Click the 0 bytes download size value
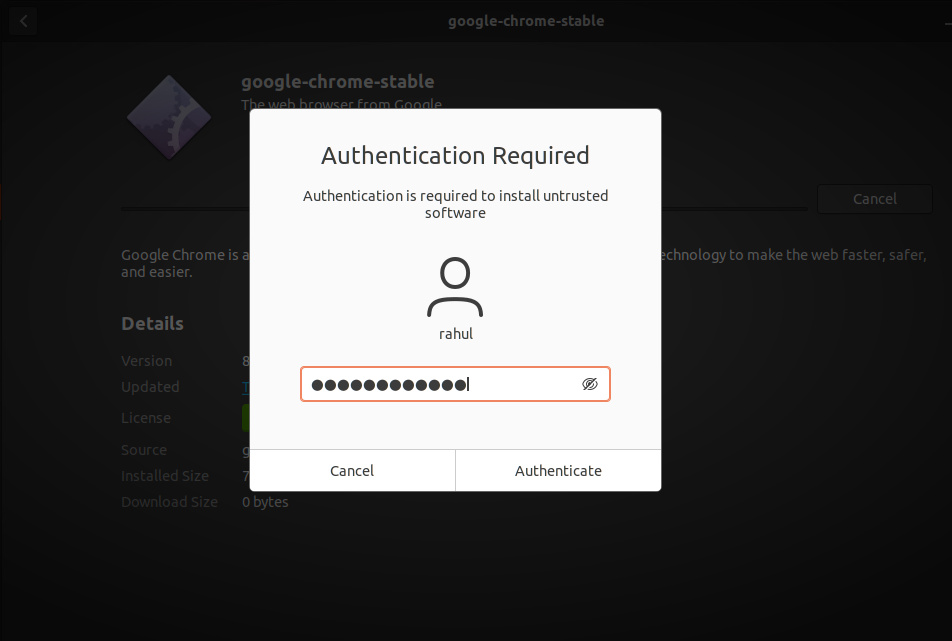The width and height of the screenshot is (952, 641). (x=265, y=502)
